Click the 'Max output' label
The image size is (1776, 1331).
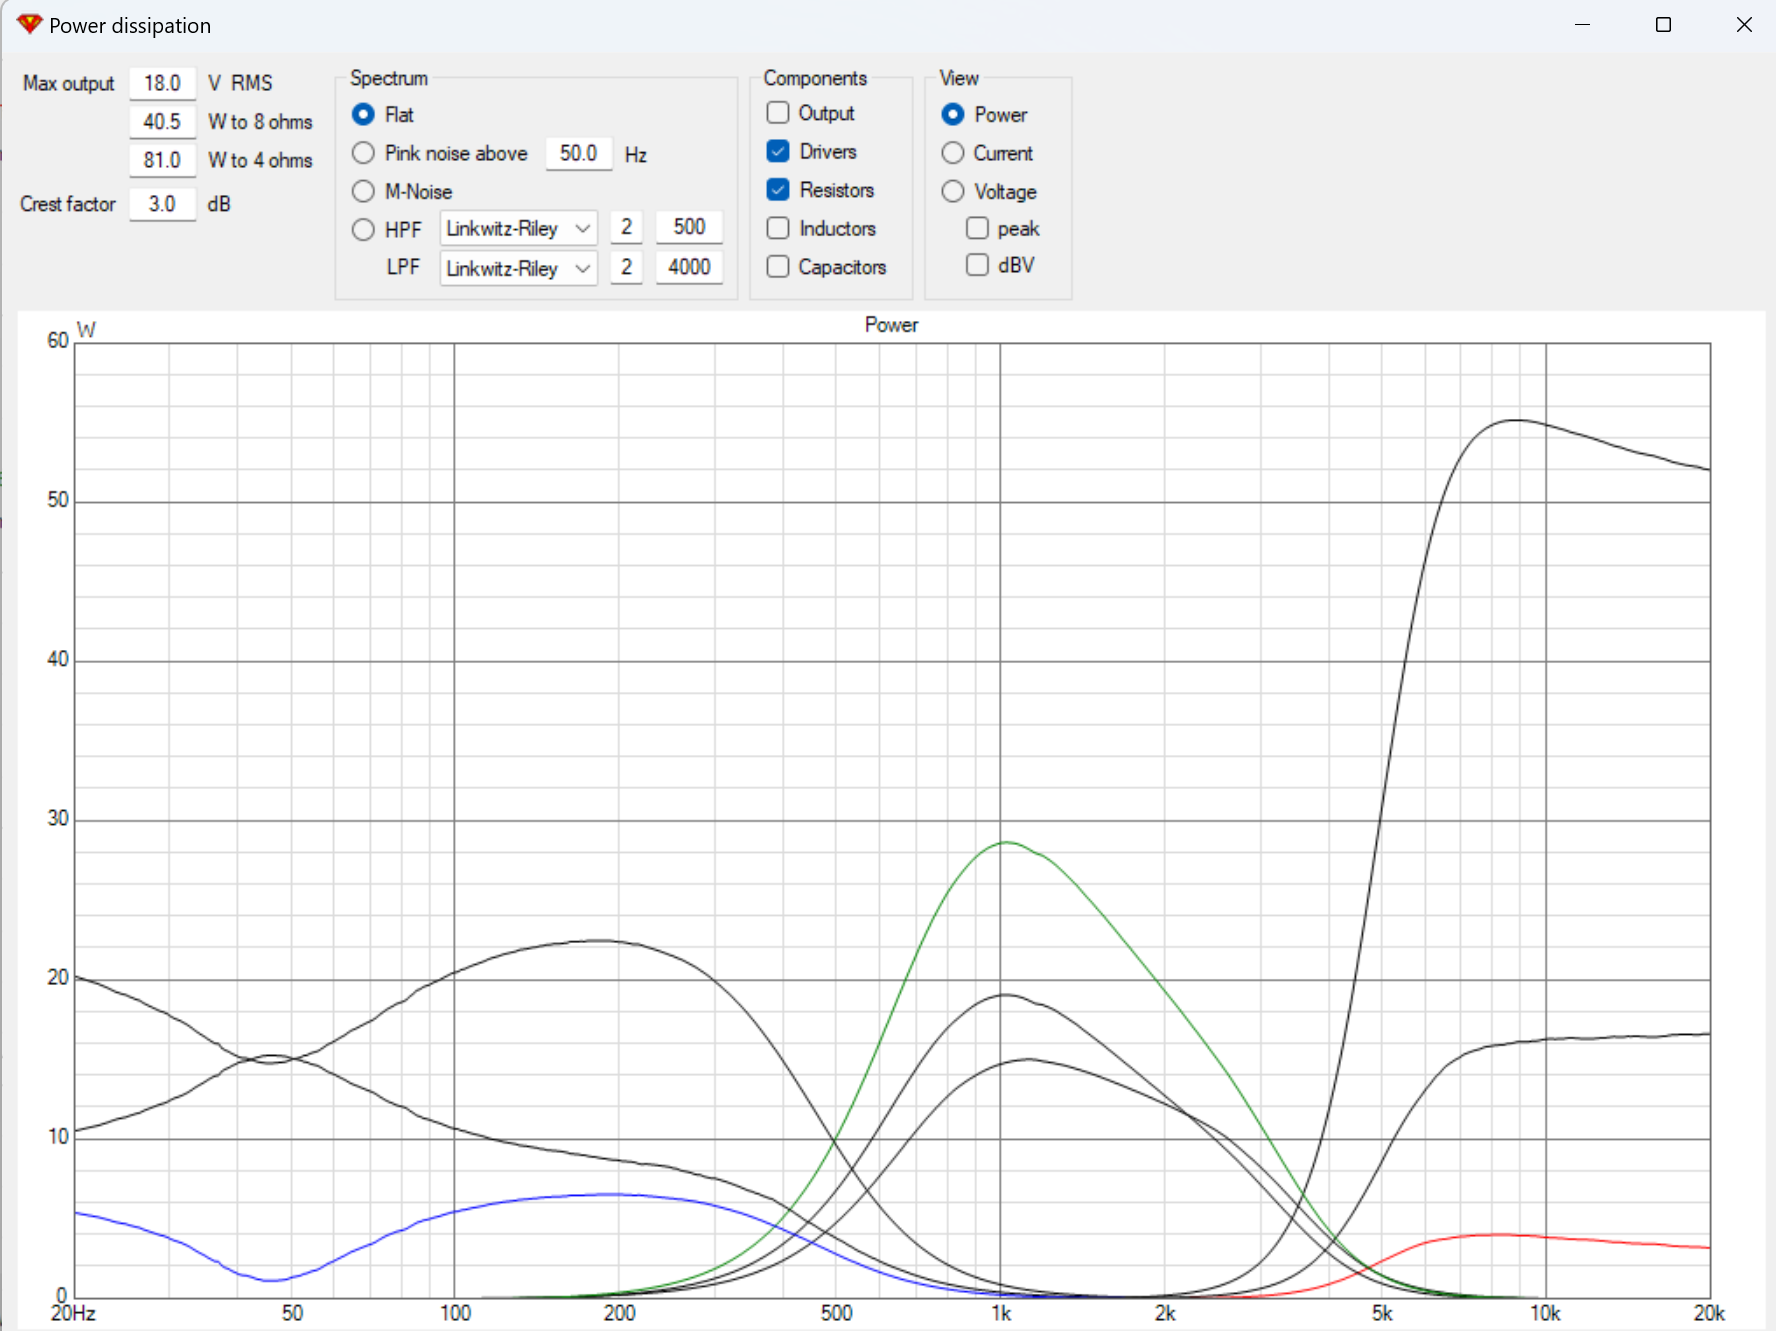[x=69, y=83]
